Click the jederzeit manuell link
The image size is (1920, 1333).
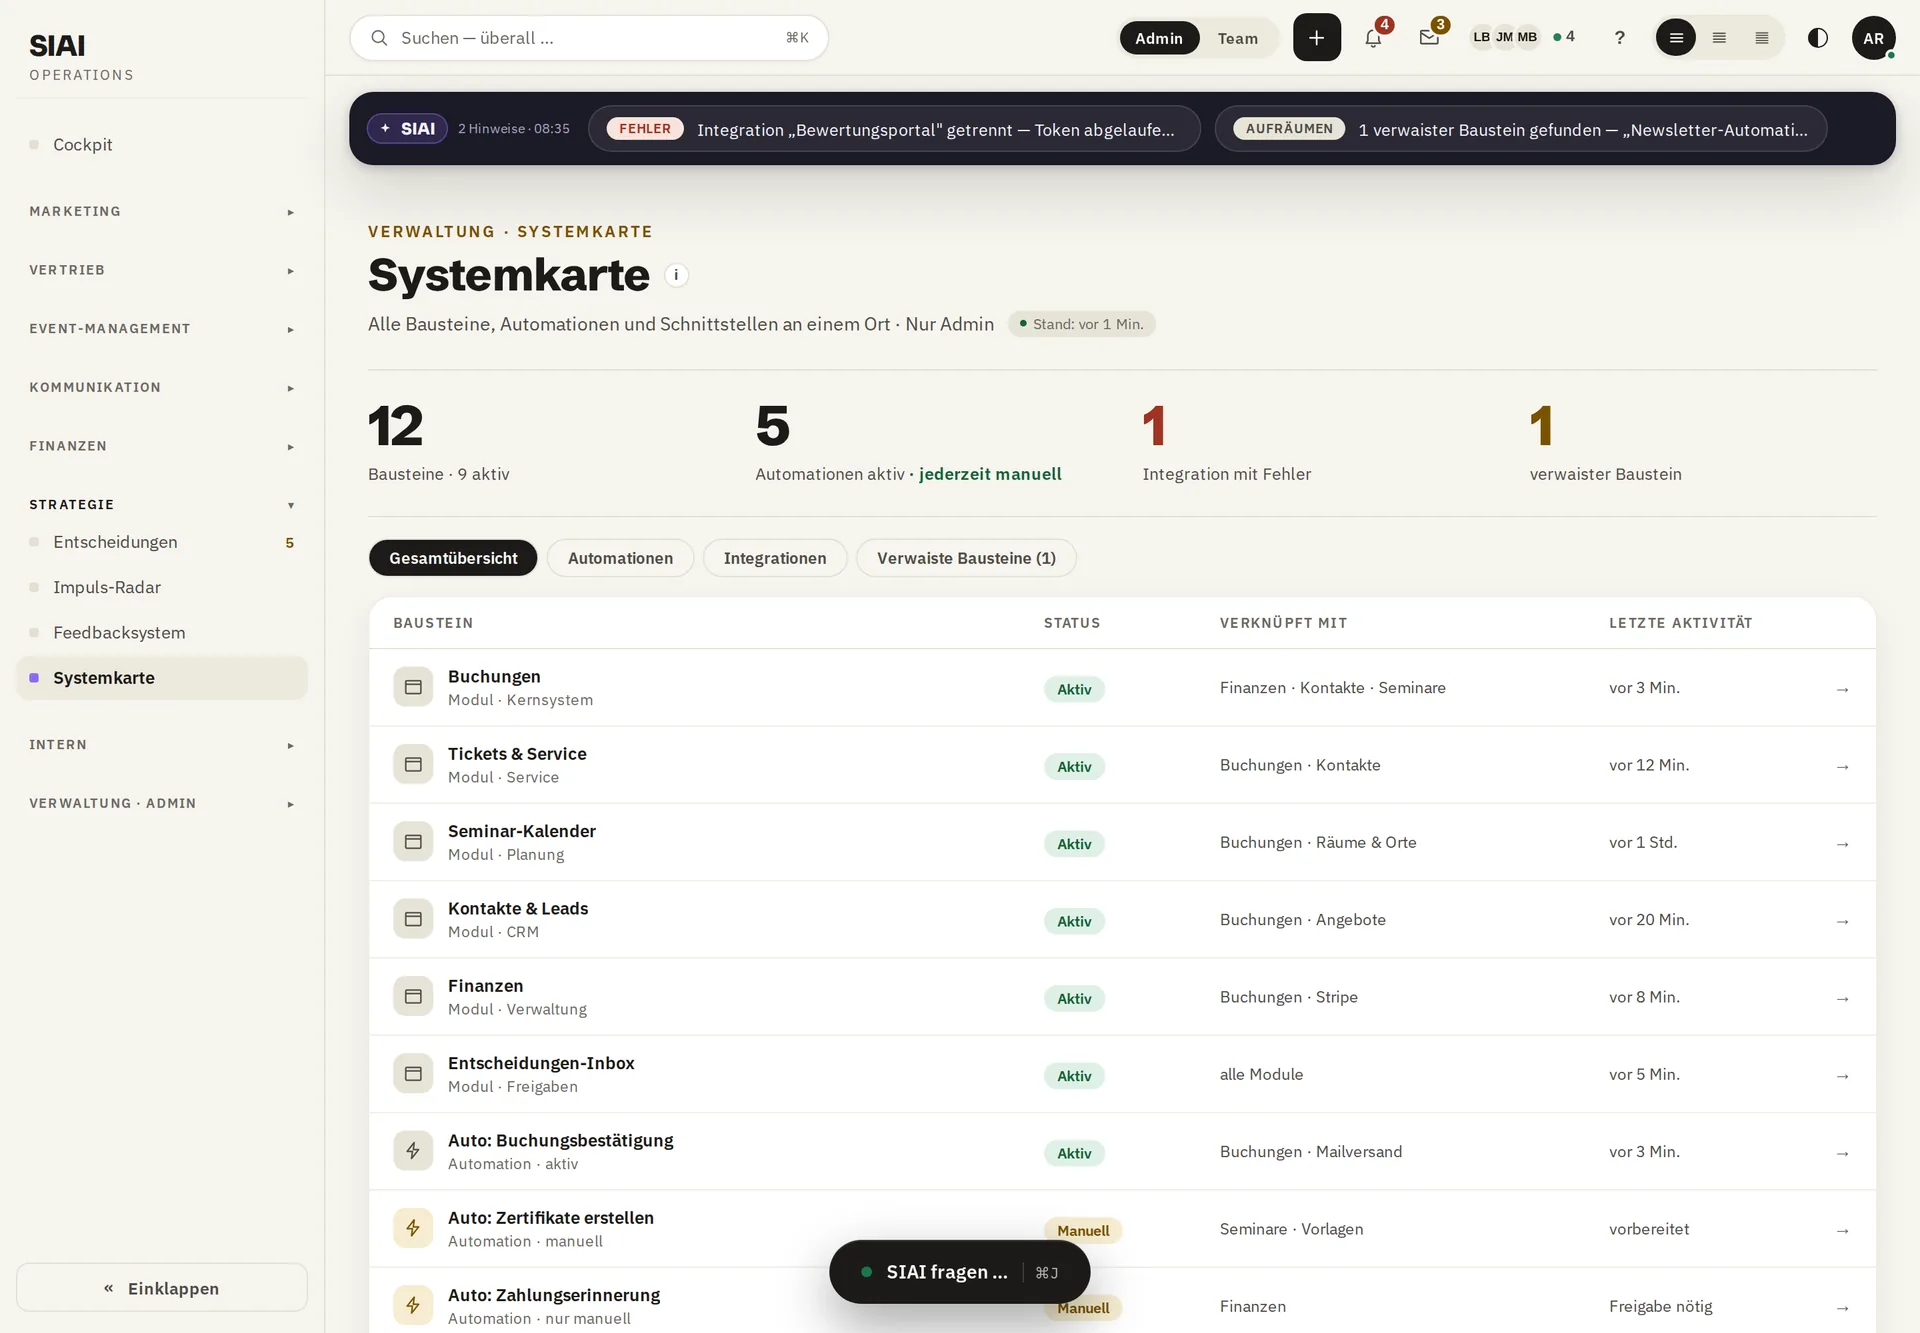[x=990, y=474]
